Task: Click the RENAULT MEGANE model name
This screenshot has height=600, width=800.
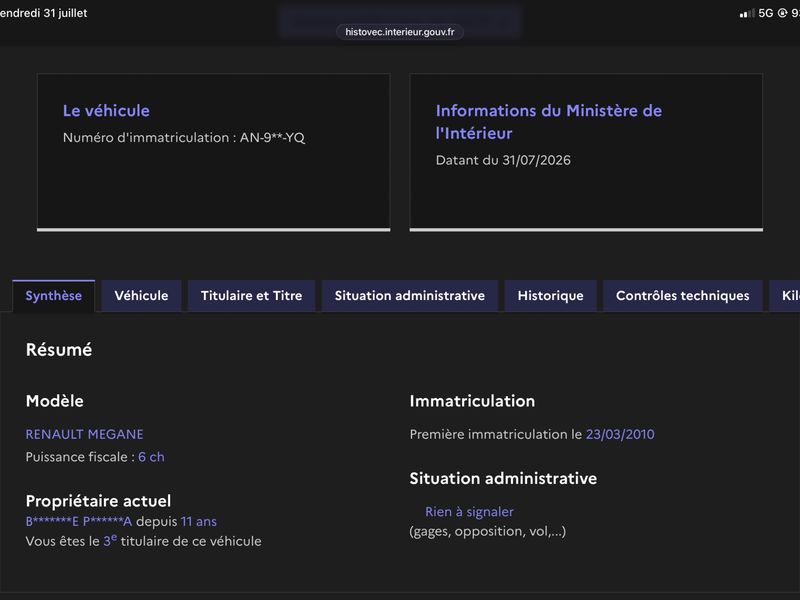Action: [x=84, y=434]
